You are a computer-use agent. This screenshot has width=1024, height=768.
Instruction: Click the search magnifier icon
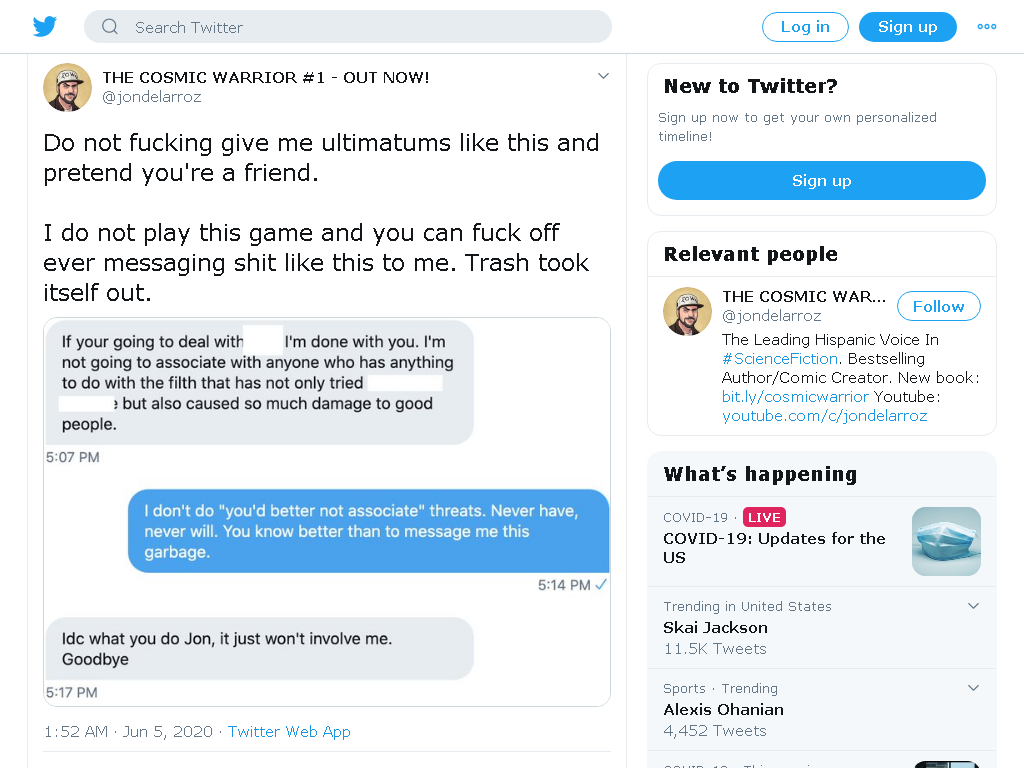pyautogui.click(x=110, y=27)
